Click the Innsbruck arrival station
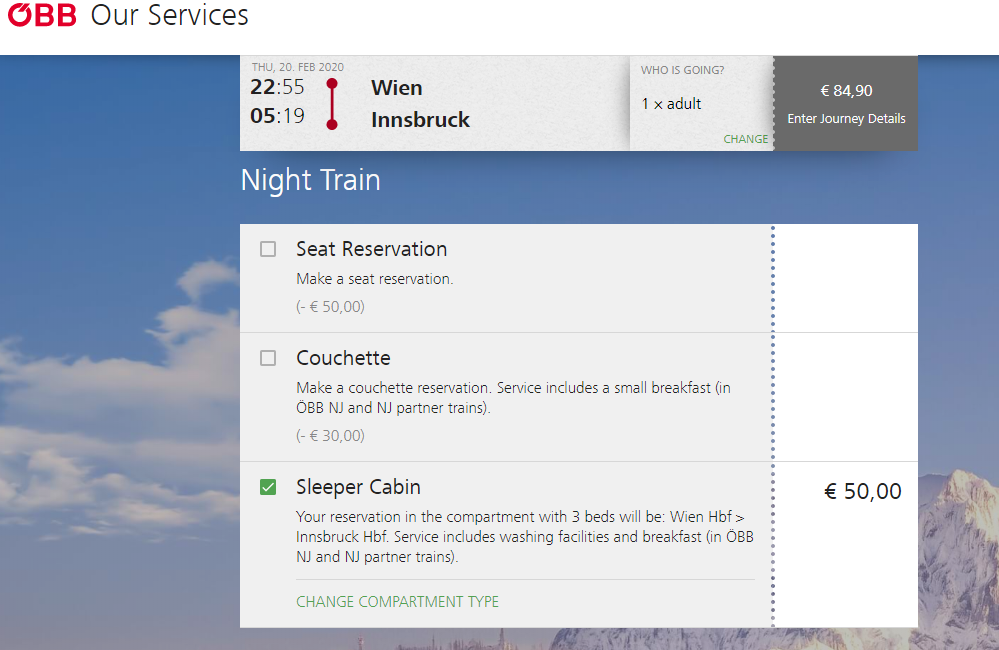The image size is (999, 650). pos(420,120)
